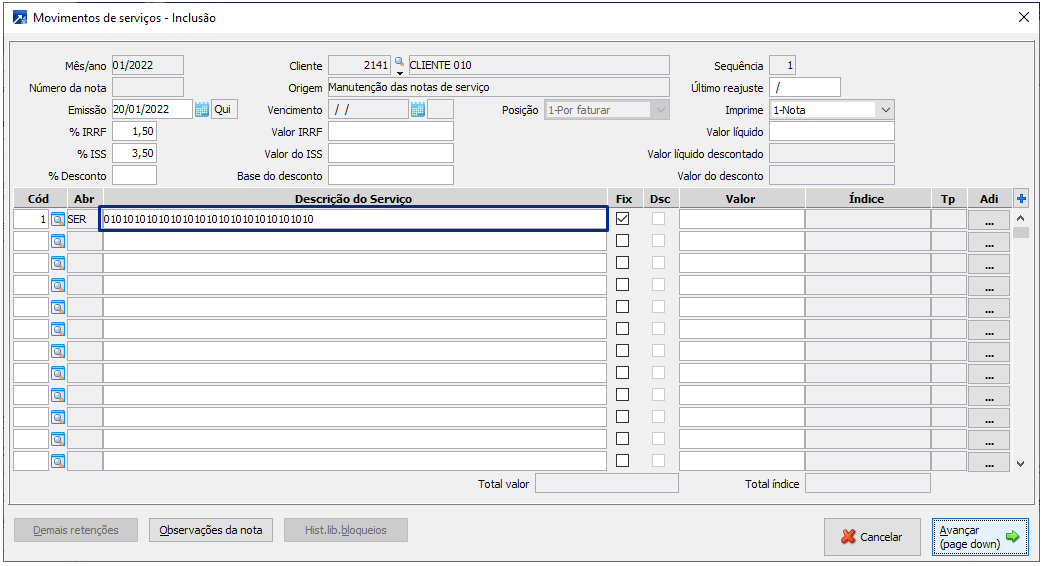1043x566 pixels.
Task: Click the Cliente code field 2141
Action: tap(360, 65)
